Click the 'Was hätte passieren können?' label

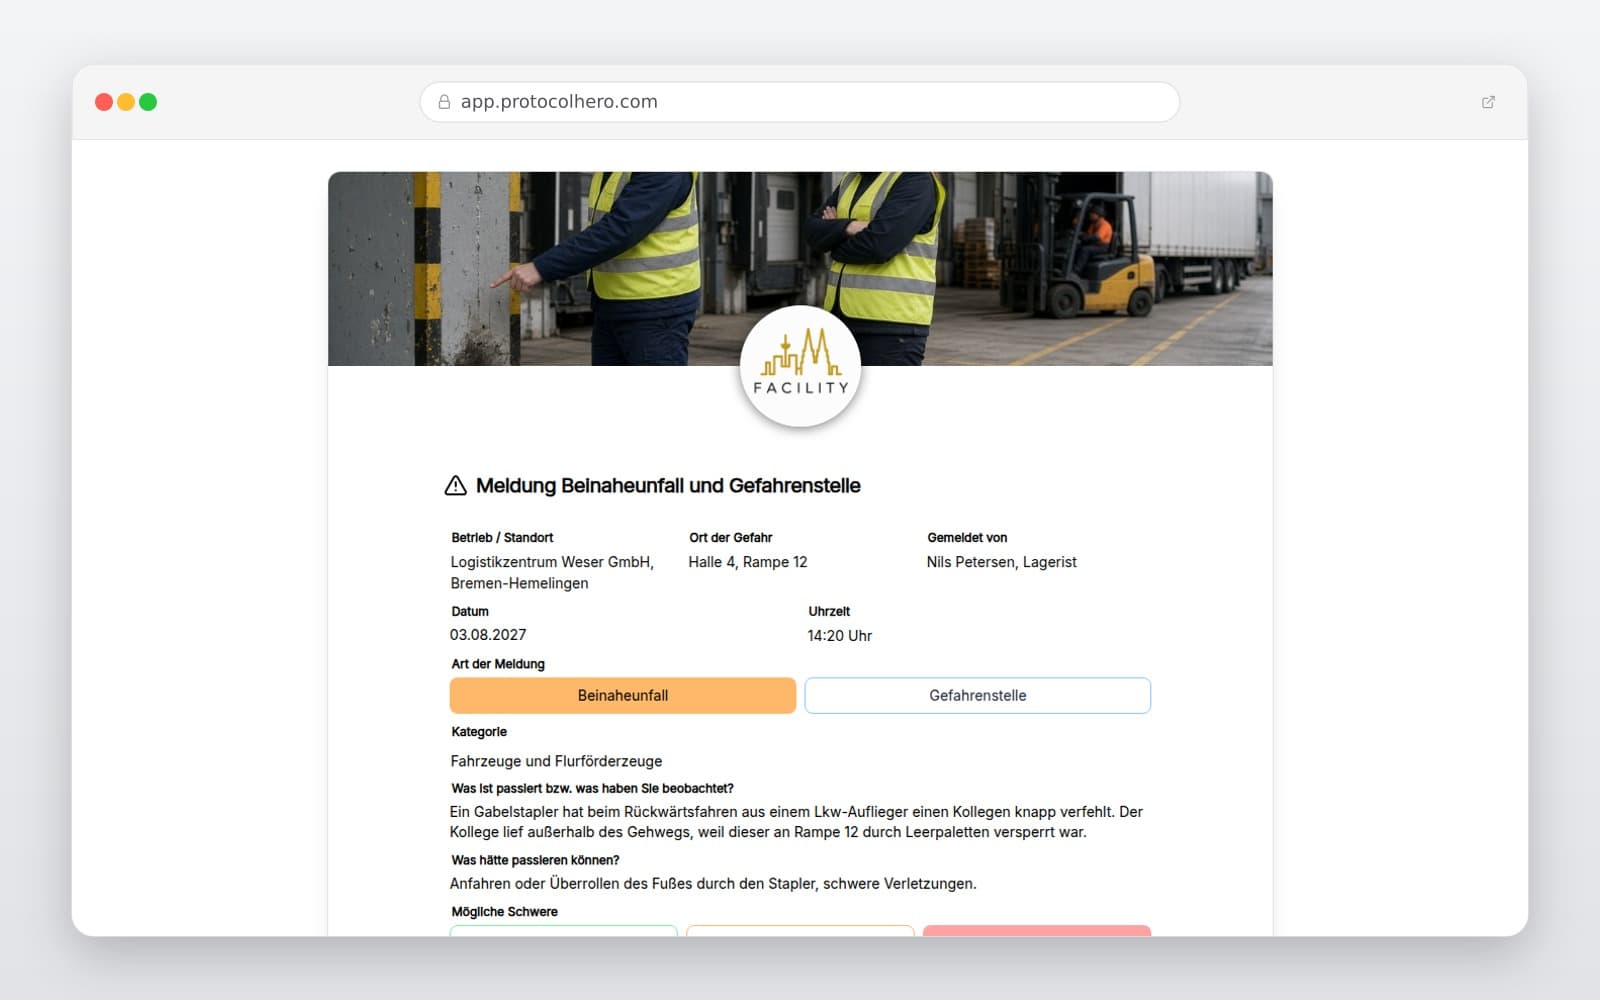point(536,860)
